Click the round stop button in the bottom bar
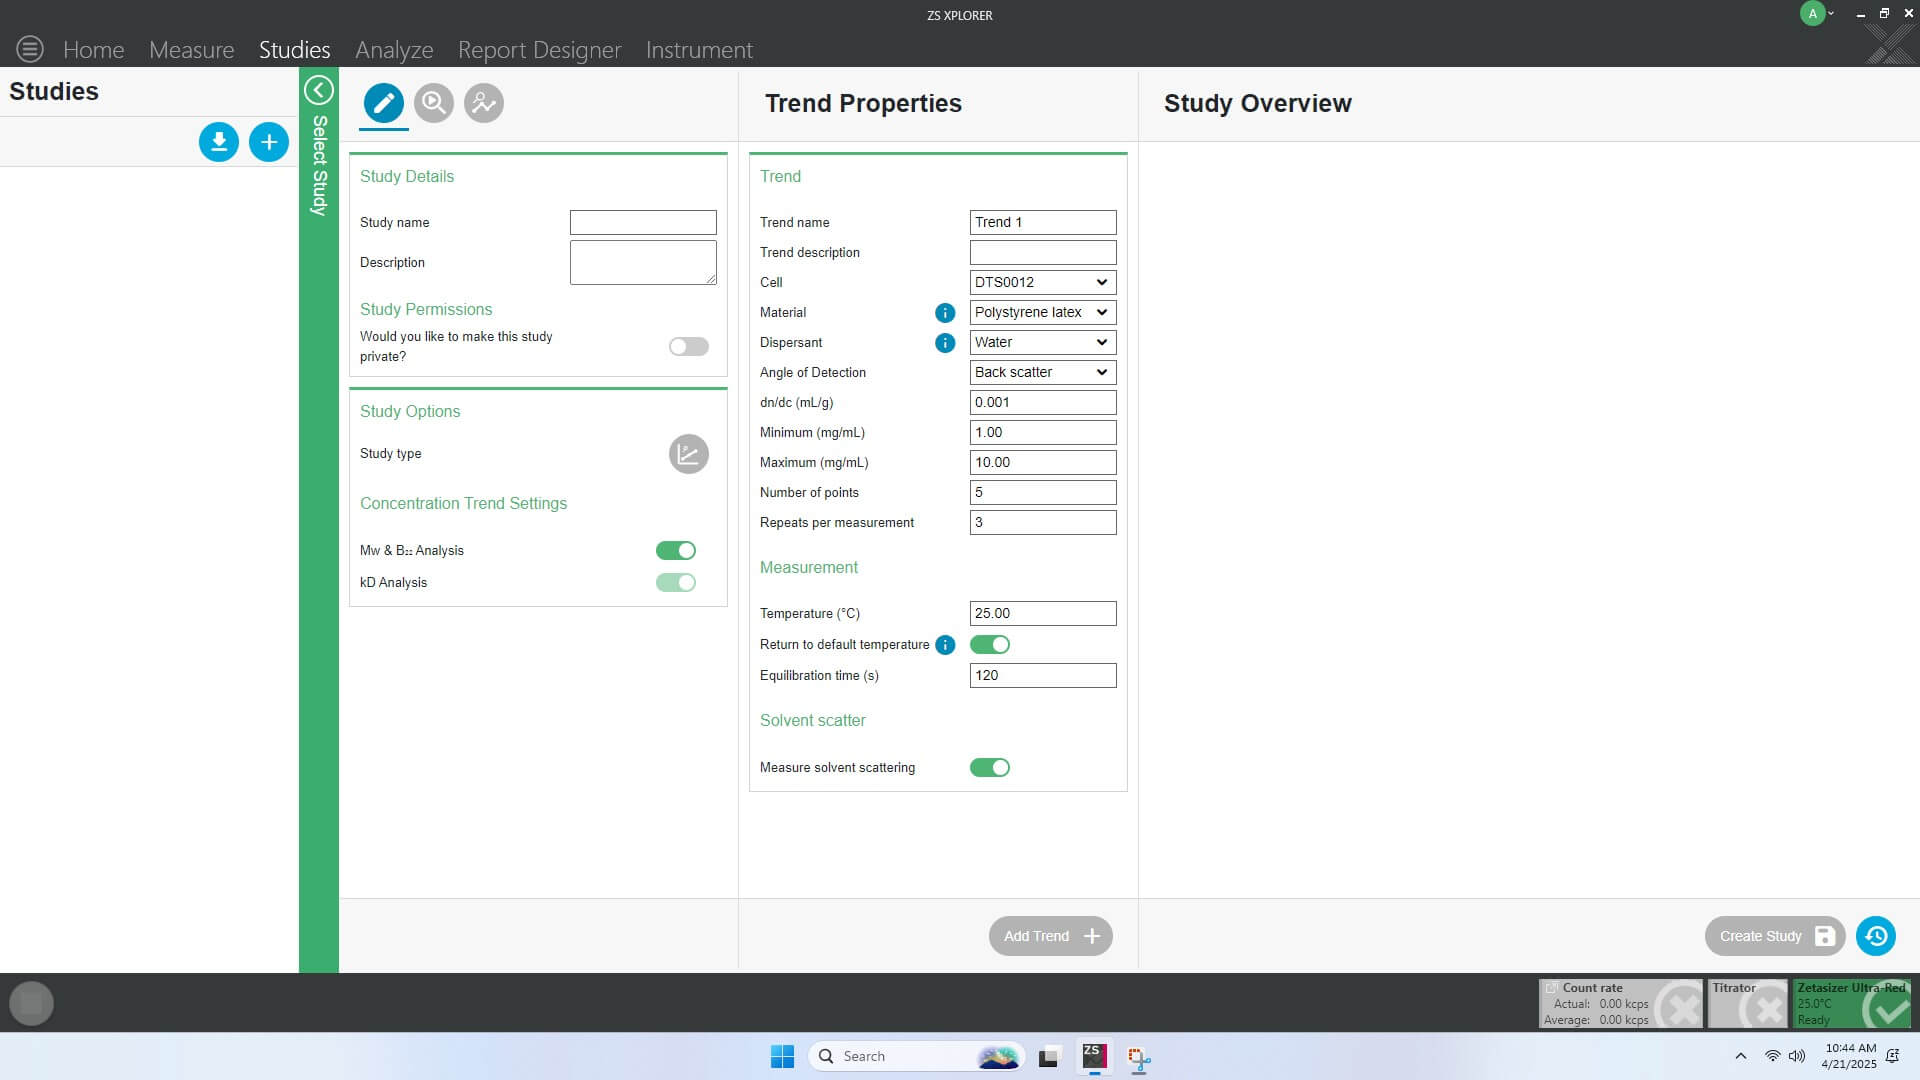This screenshot has height=1080, width=1920. 31,1003
